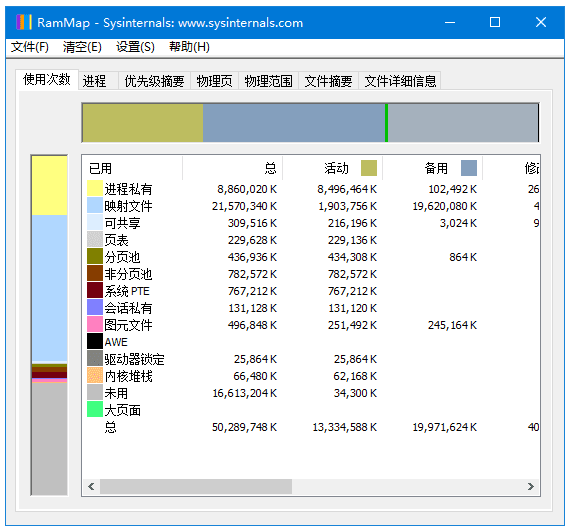Switch to the 优先级摘要 tab

[154, 81]
